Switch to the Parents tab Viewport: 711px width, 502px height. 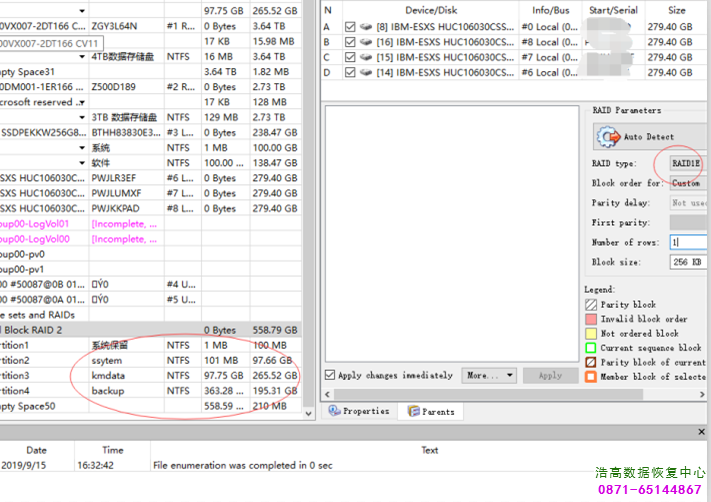[431, 411]
